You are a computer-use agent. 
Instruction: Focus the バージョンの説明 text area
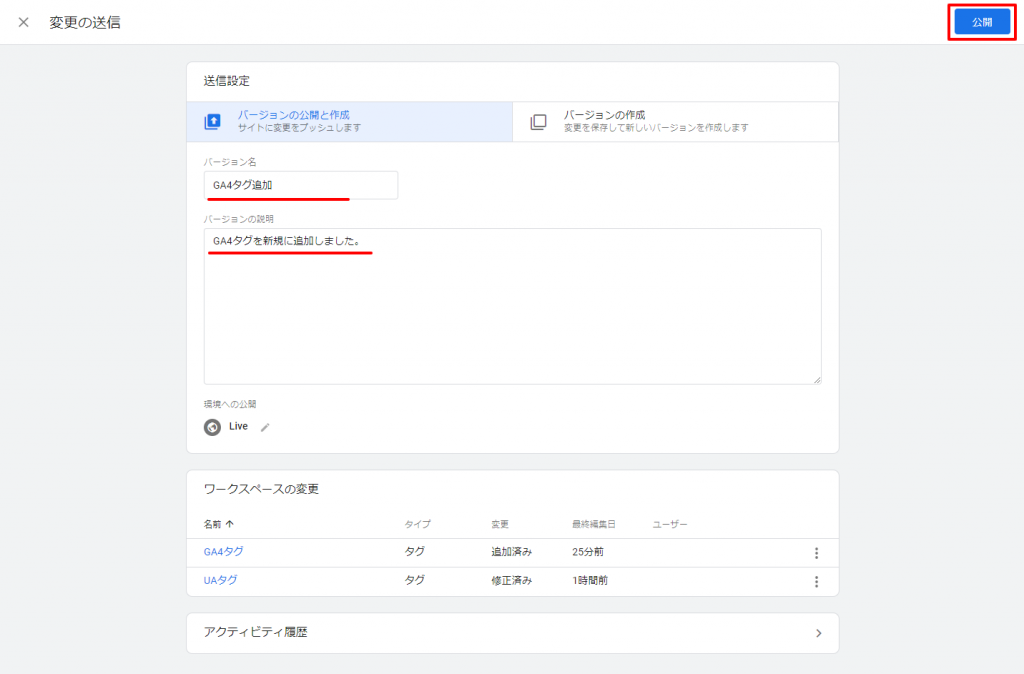click(512, 306)
